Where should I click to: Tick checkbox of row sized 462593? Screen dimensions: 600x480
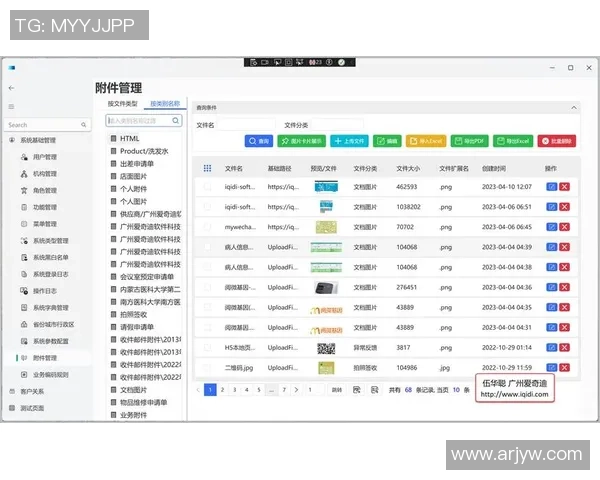pos(207,187)
